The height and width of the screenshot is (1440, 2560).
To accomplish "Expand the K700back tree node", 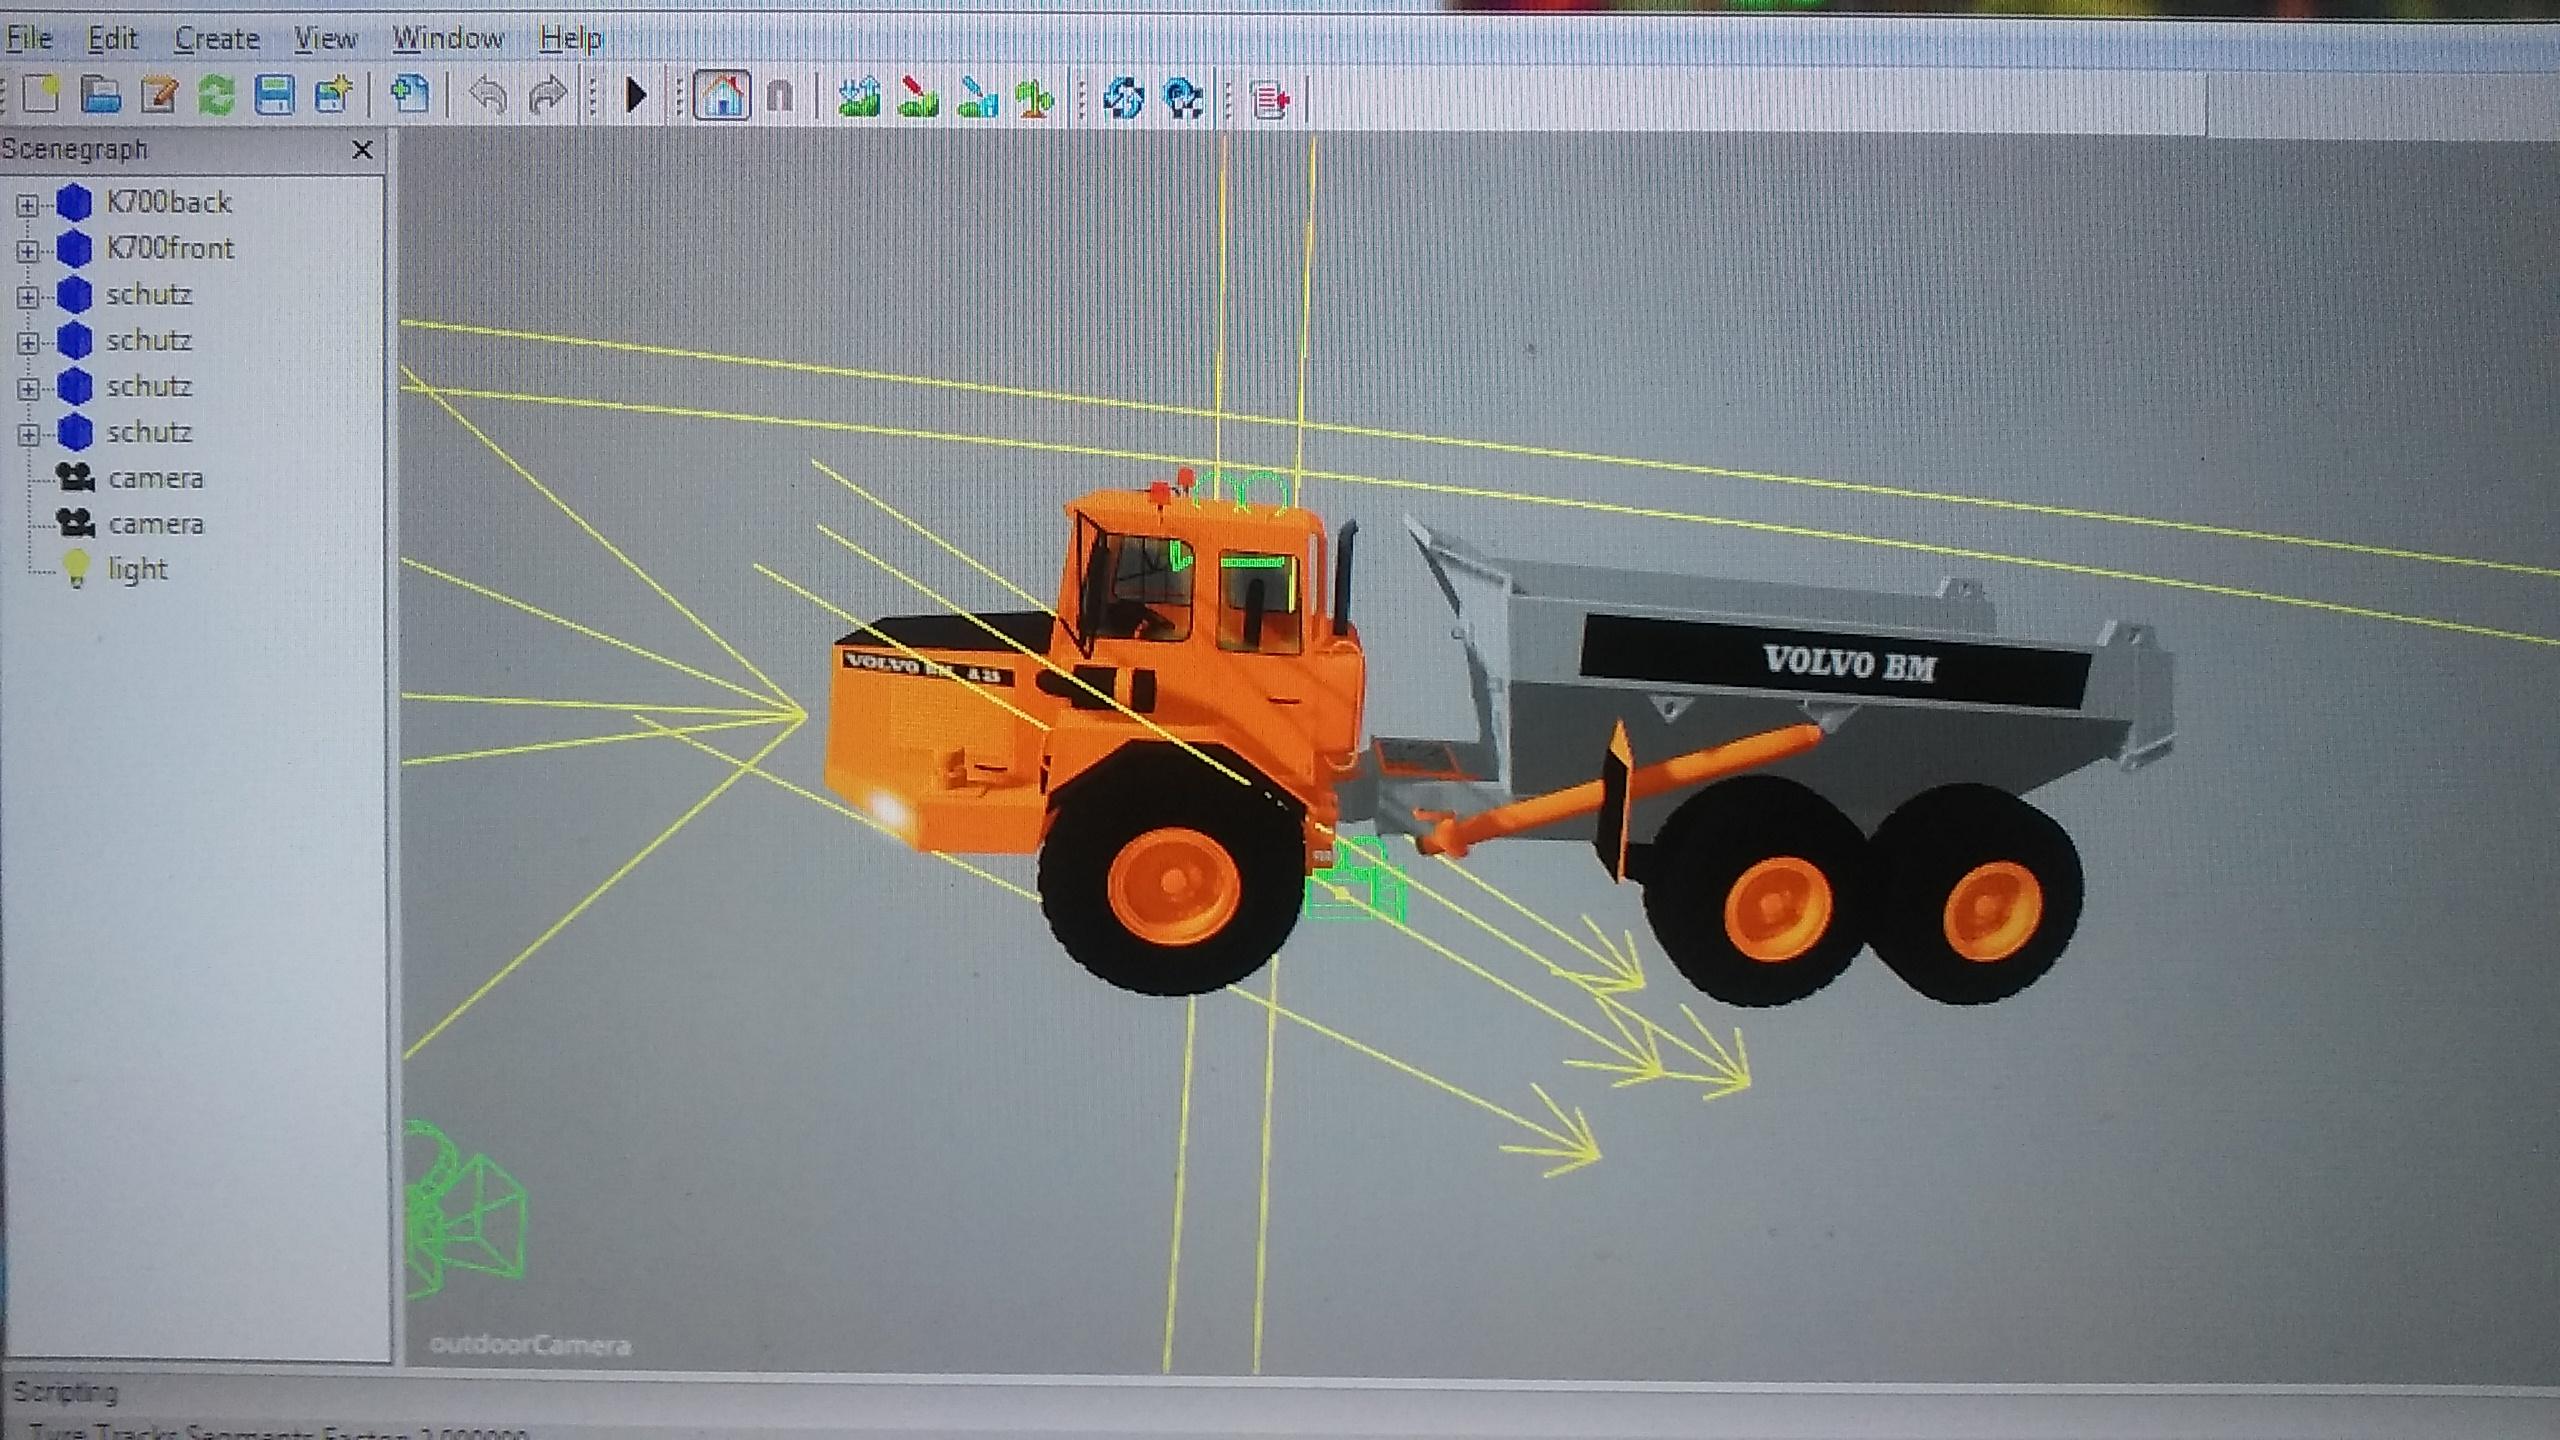I will click(27, 205).
